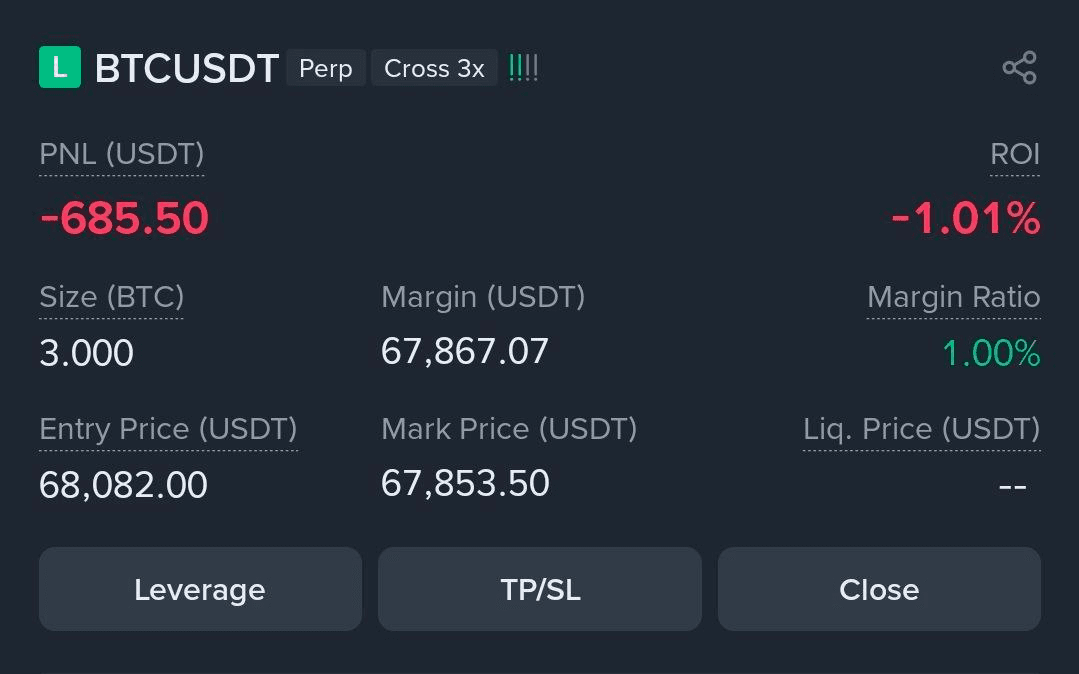This screenshot has height=674, width=1079.
Task: Click the -1.01% ROI value
Action: click(965, 218)
